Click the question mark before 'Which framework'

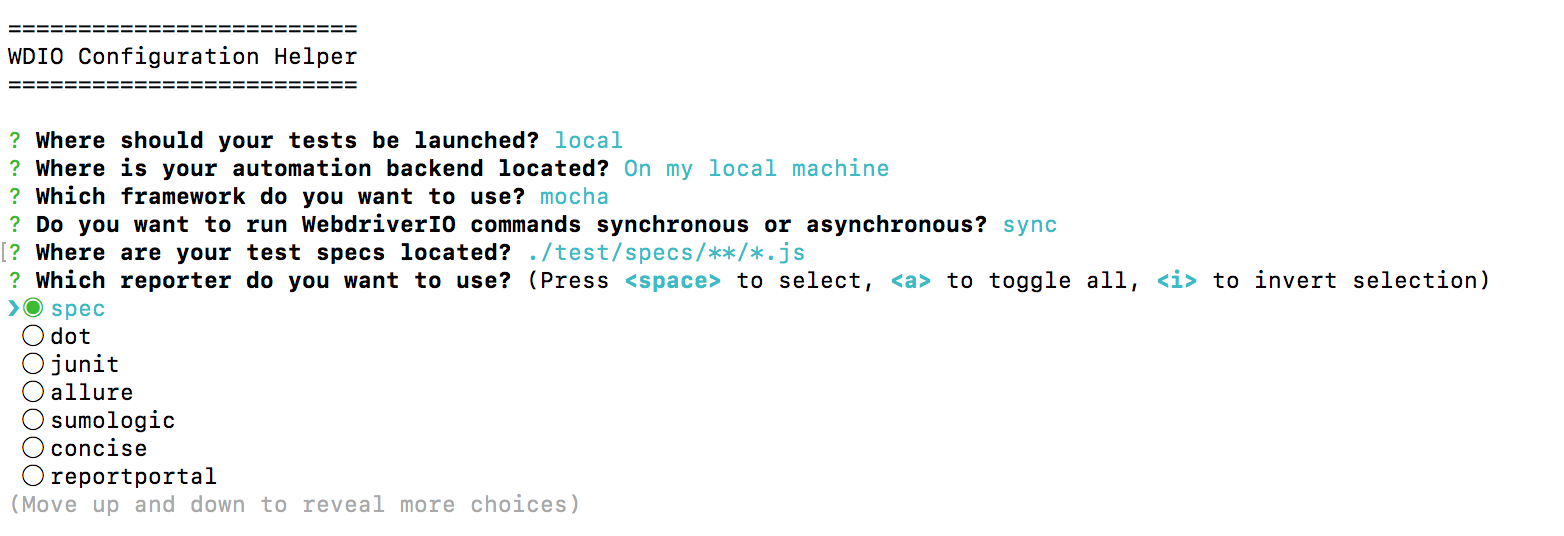(x=14, y=196)
